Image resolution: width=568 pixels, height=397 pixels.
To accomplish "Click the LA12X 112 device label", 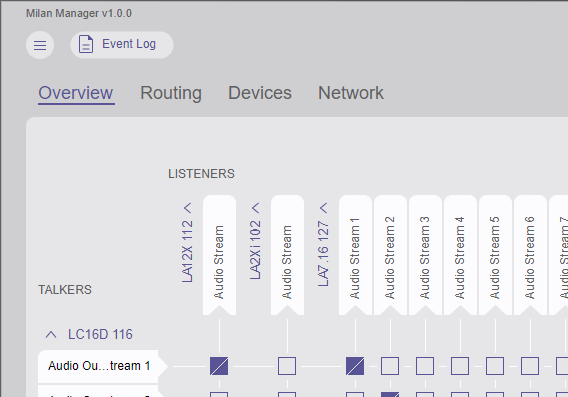I will (x=187, y=251).
